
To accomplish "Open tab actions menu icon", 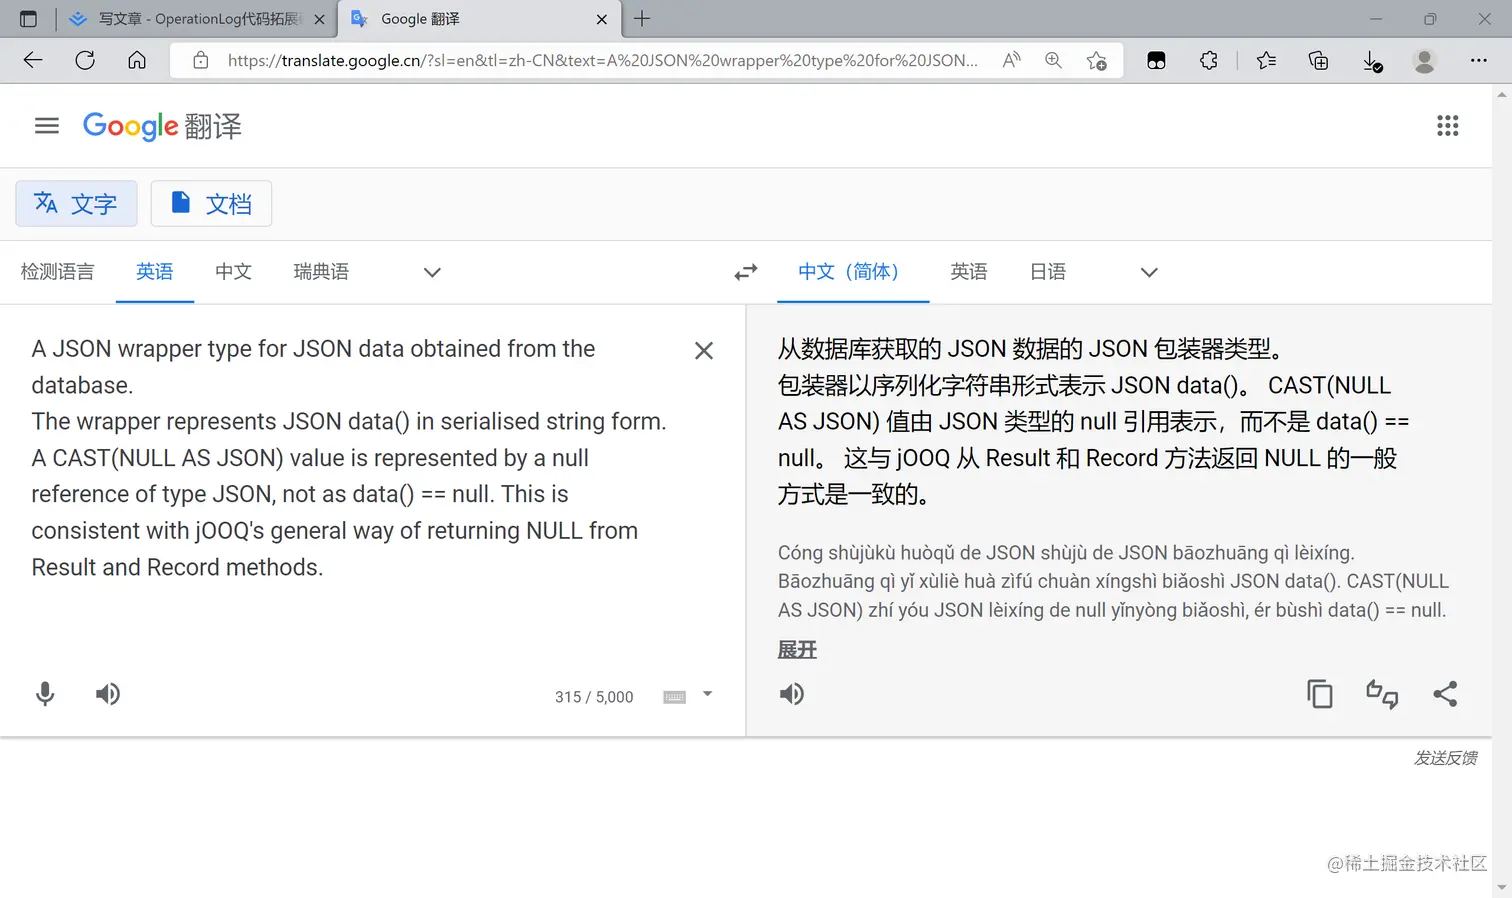I will [28, 19].
